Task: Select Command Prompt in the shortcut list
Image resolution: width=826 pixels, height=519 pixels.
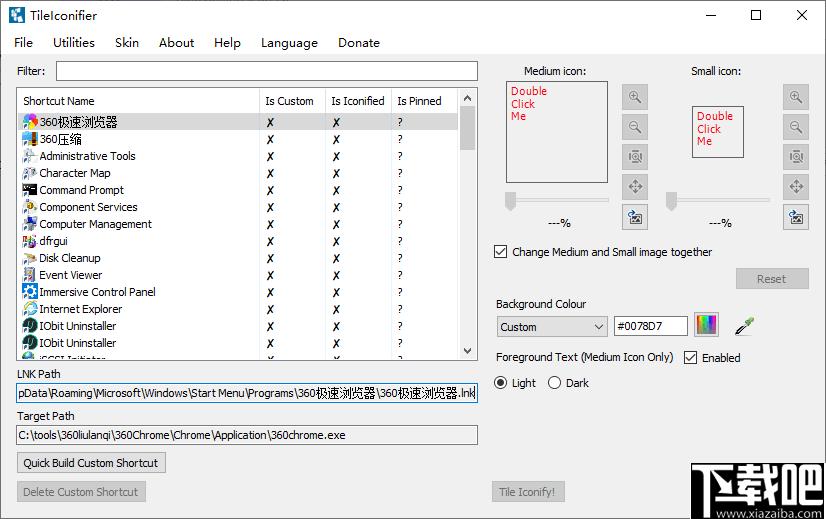Action: click(82, 190)
